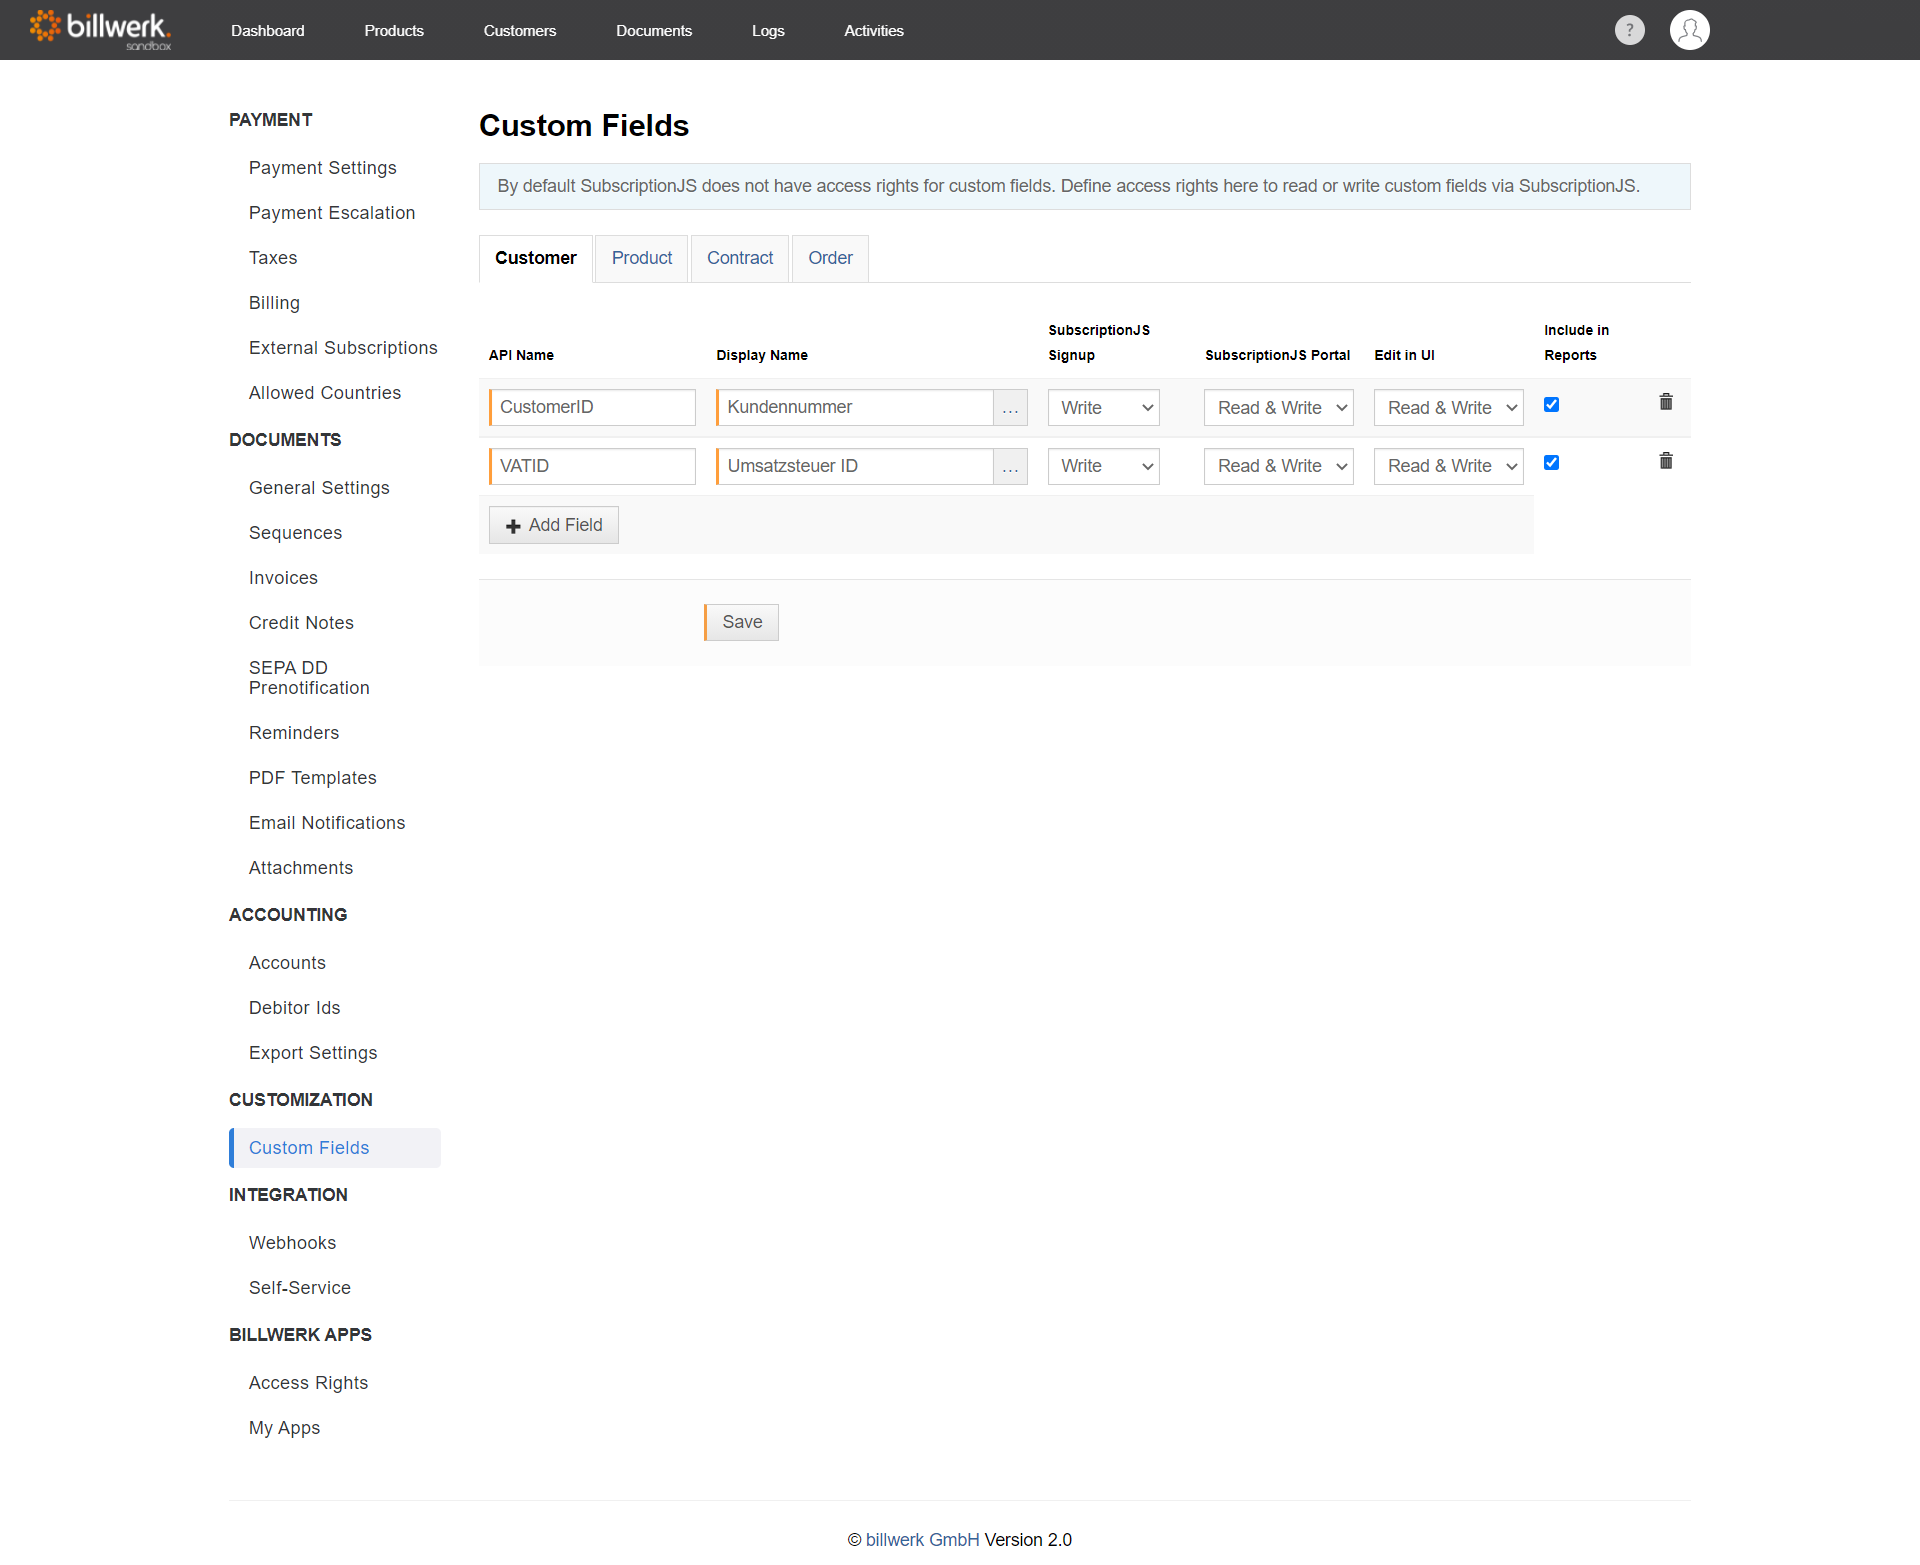Click the billwerk logo icon
1920x1565 pixels.
48,29
